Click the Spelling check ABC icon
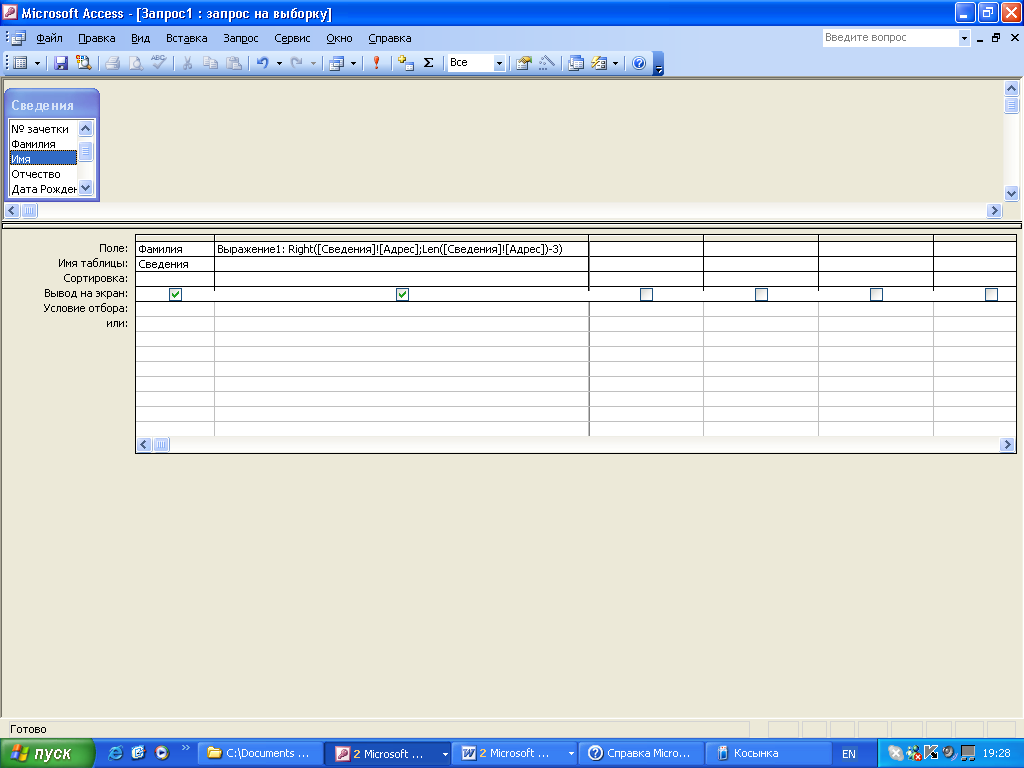The image size is (1024, 768). pos(159,63)
